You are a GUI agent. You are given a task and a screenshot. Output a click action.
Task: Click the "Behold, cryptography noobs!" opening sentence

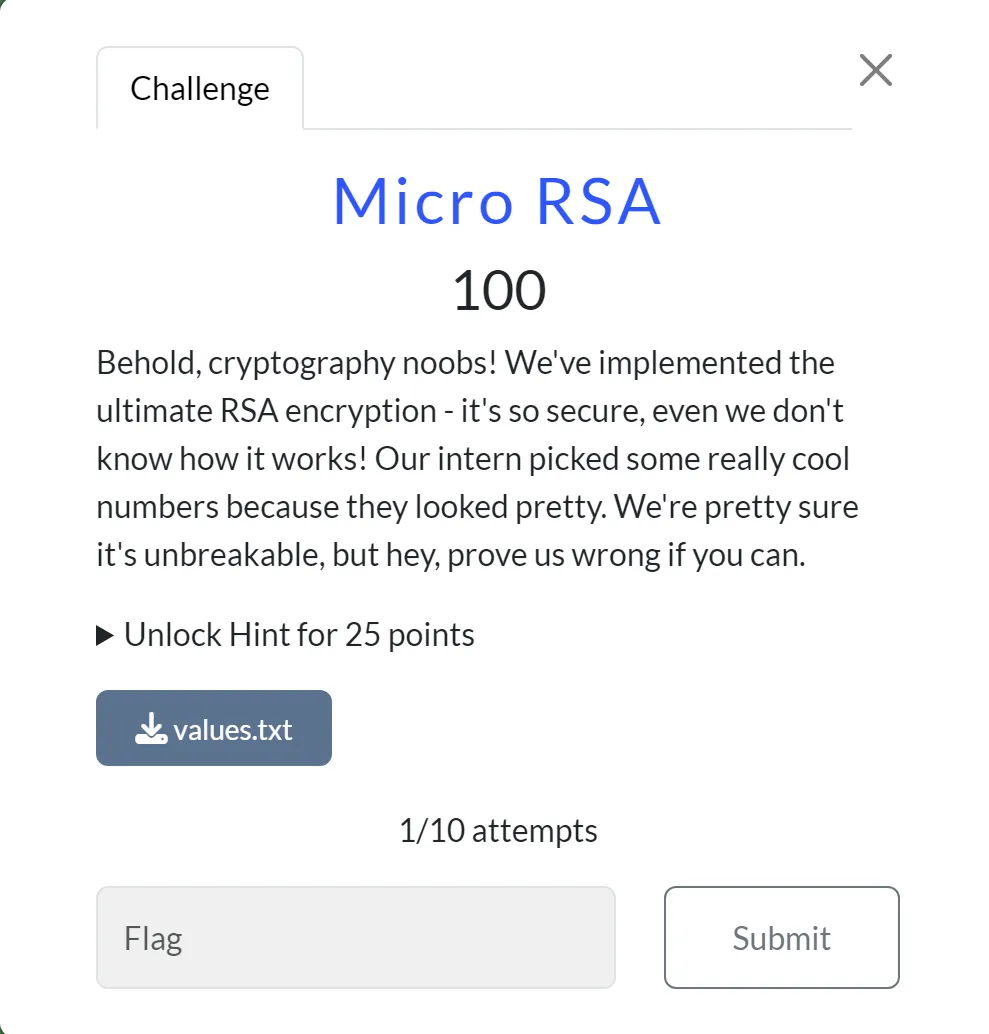(x=298, y=362)
